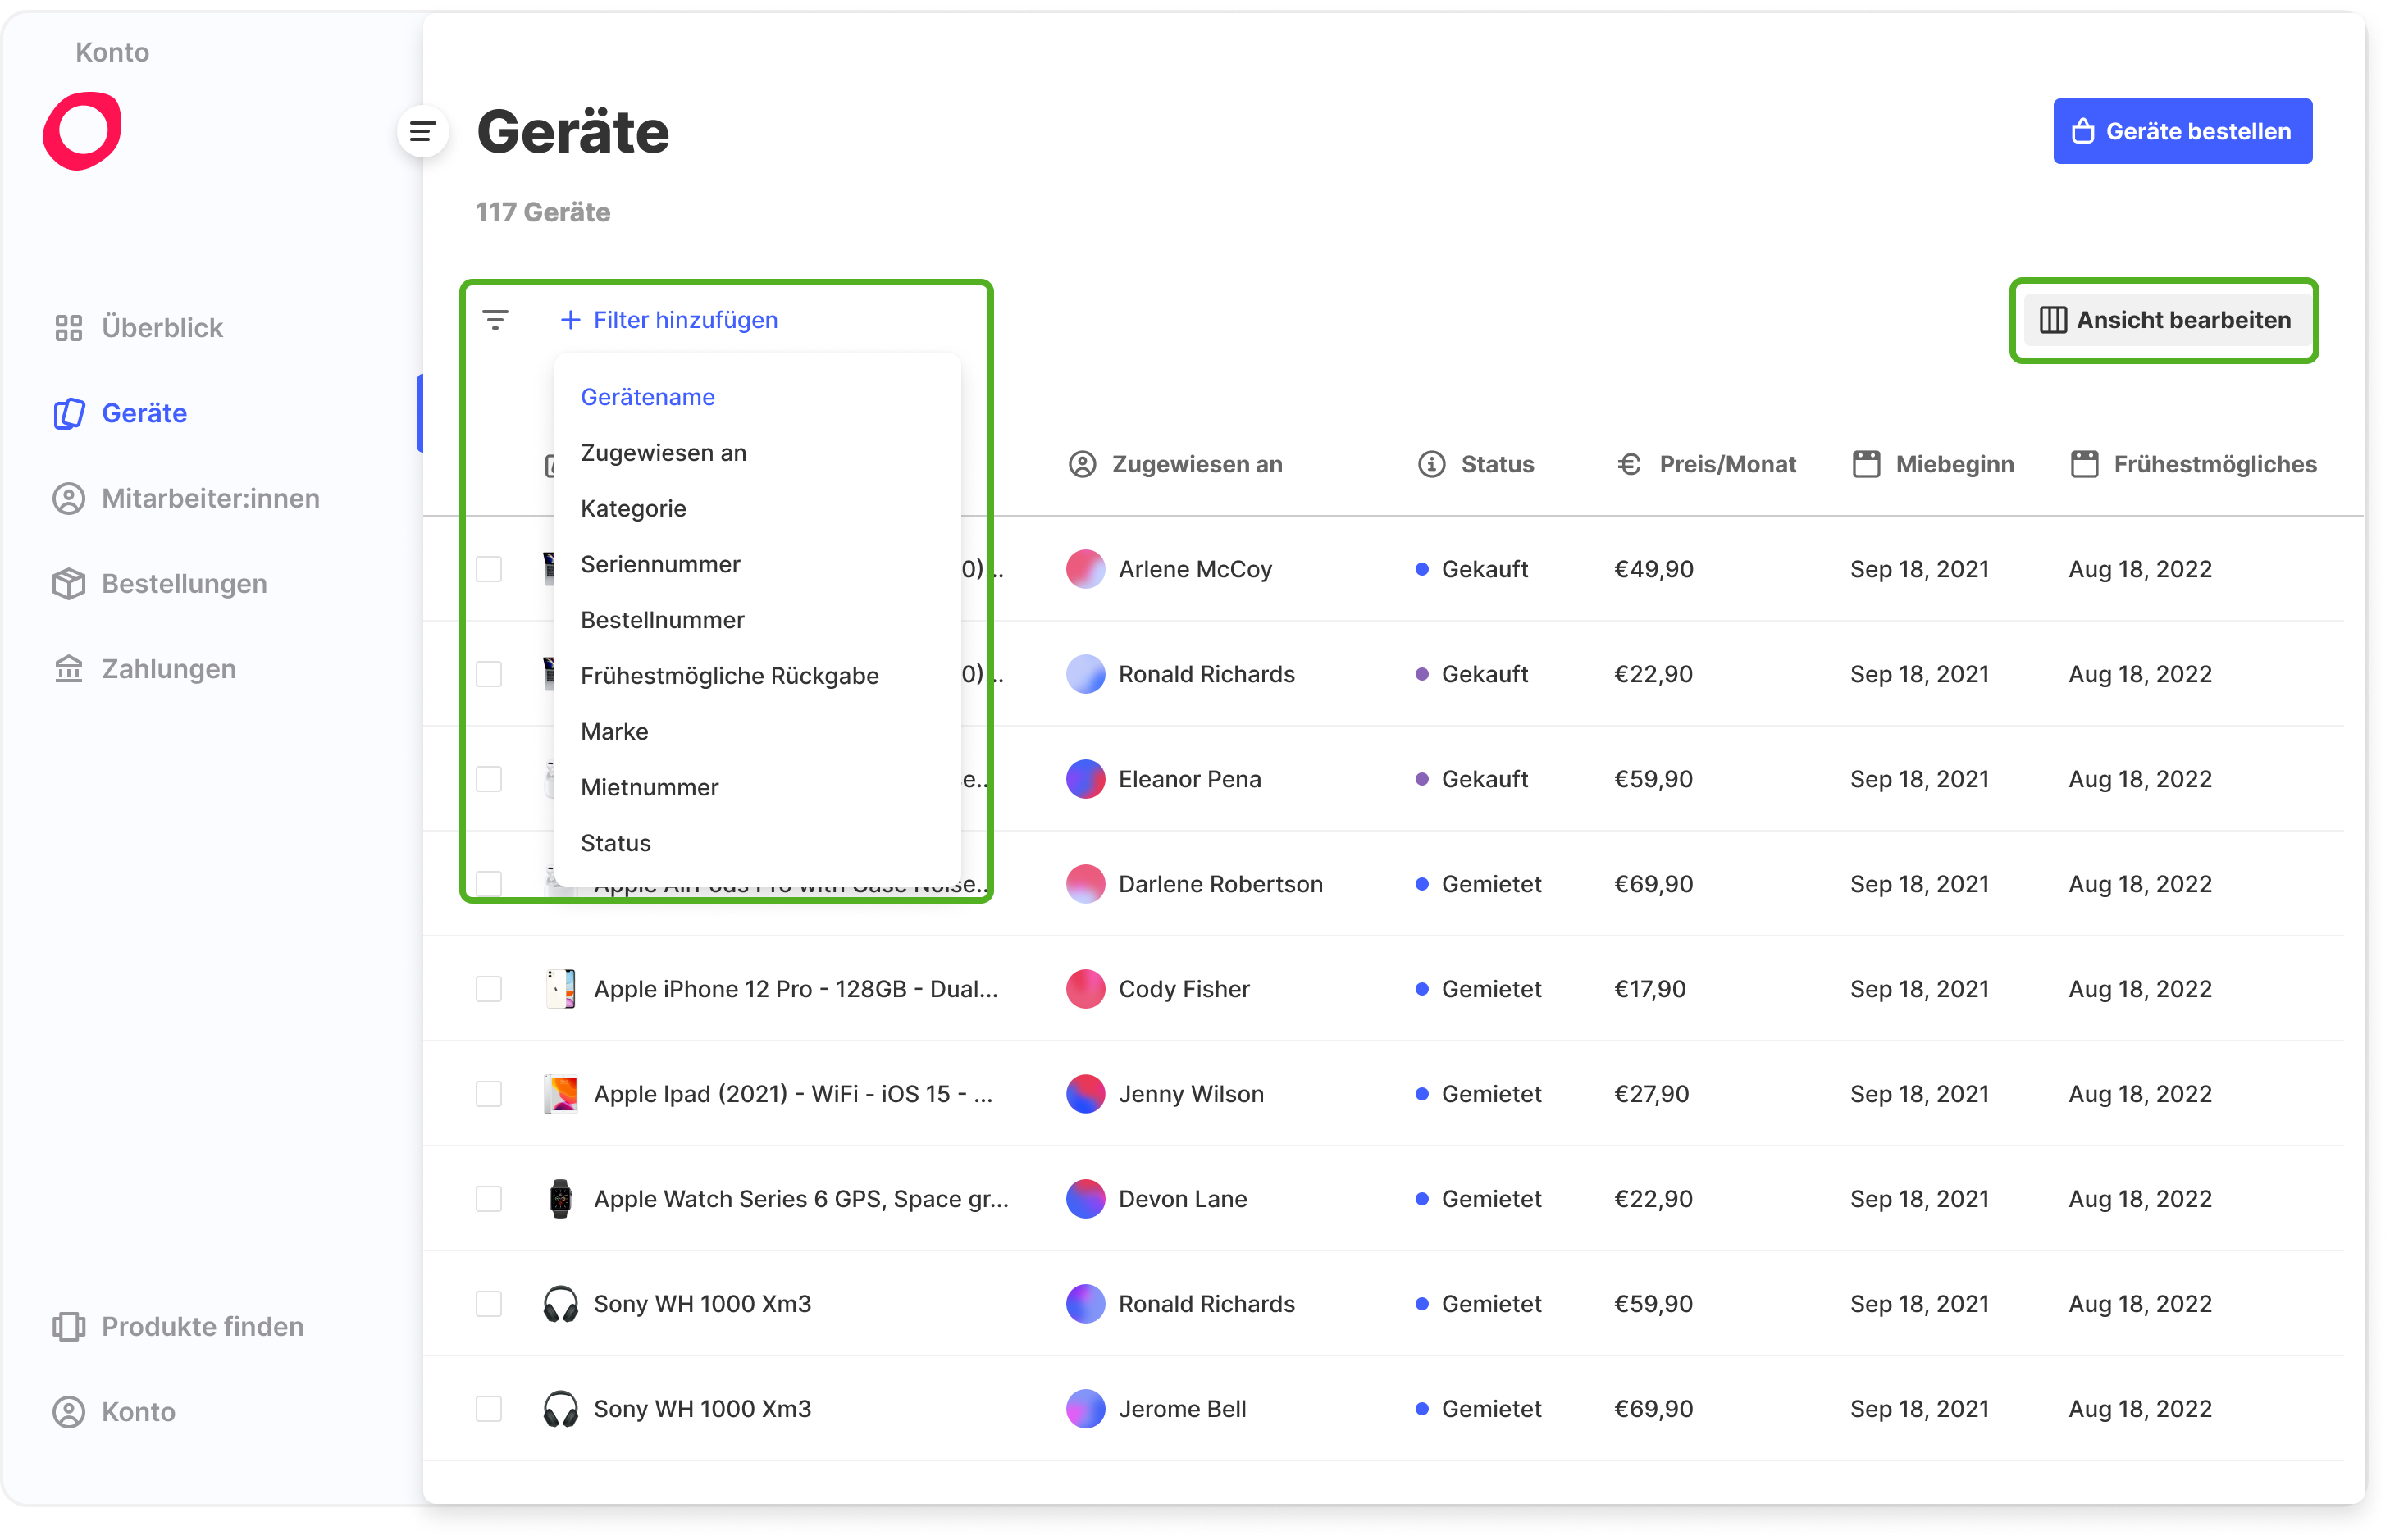2390x1540 pixels.
Task: Tick checkbox for Arlene McCoy row
Action: pos(489,569)
